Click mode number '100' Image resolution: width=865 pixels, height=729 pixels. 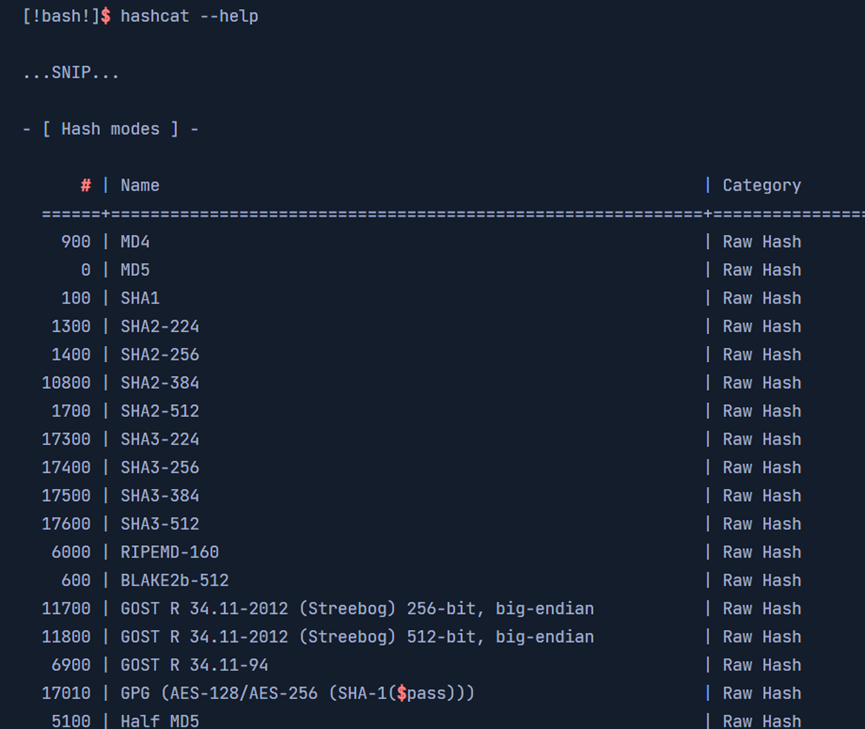76,298
